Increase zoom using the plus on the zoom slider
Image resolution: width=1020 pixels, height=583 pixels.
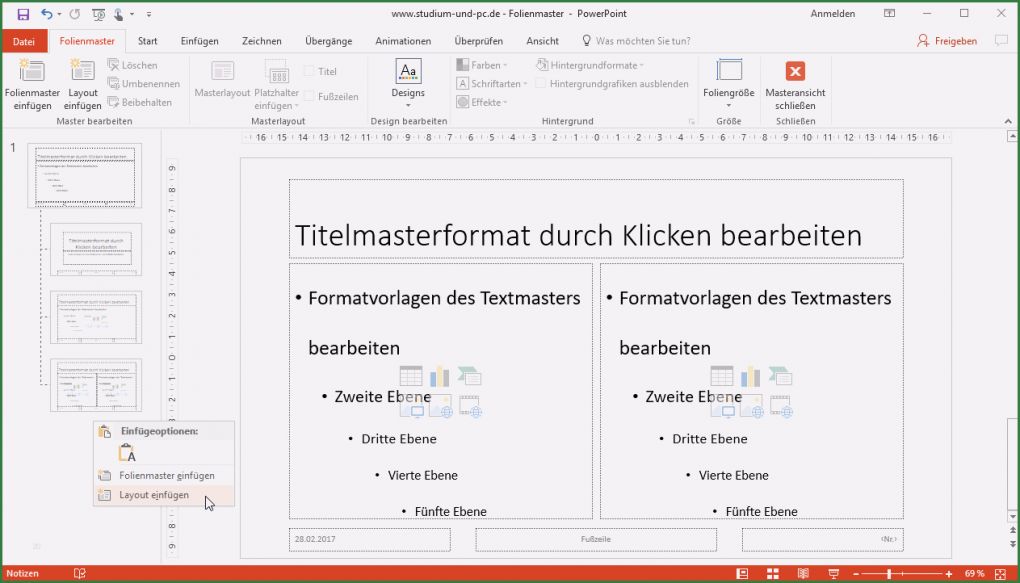click(x=949, y=574)
